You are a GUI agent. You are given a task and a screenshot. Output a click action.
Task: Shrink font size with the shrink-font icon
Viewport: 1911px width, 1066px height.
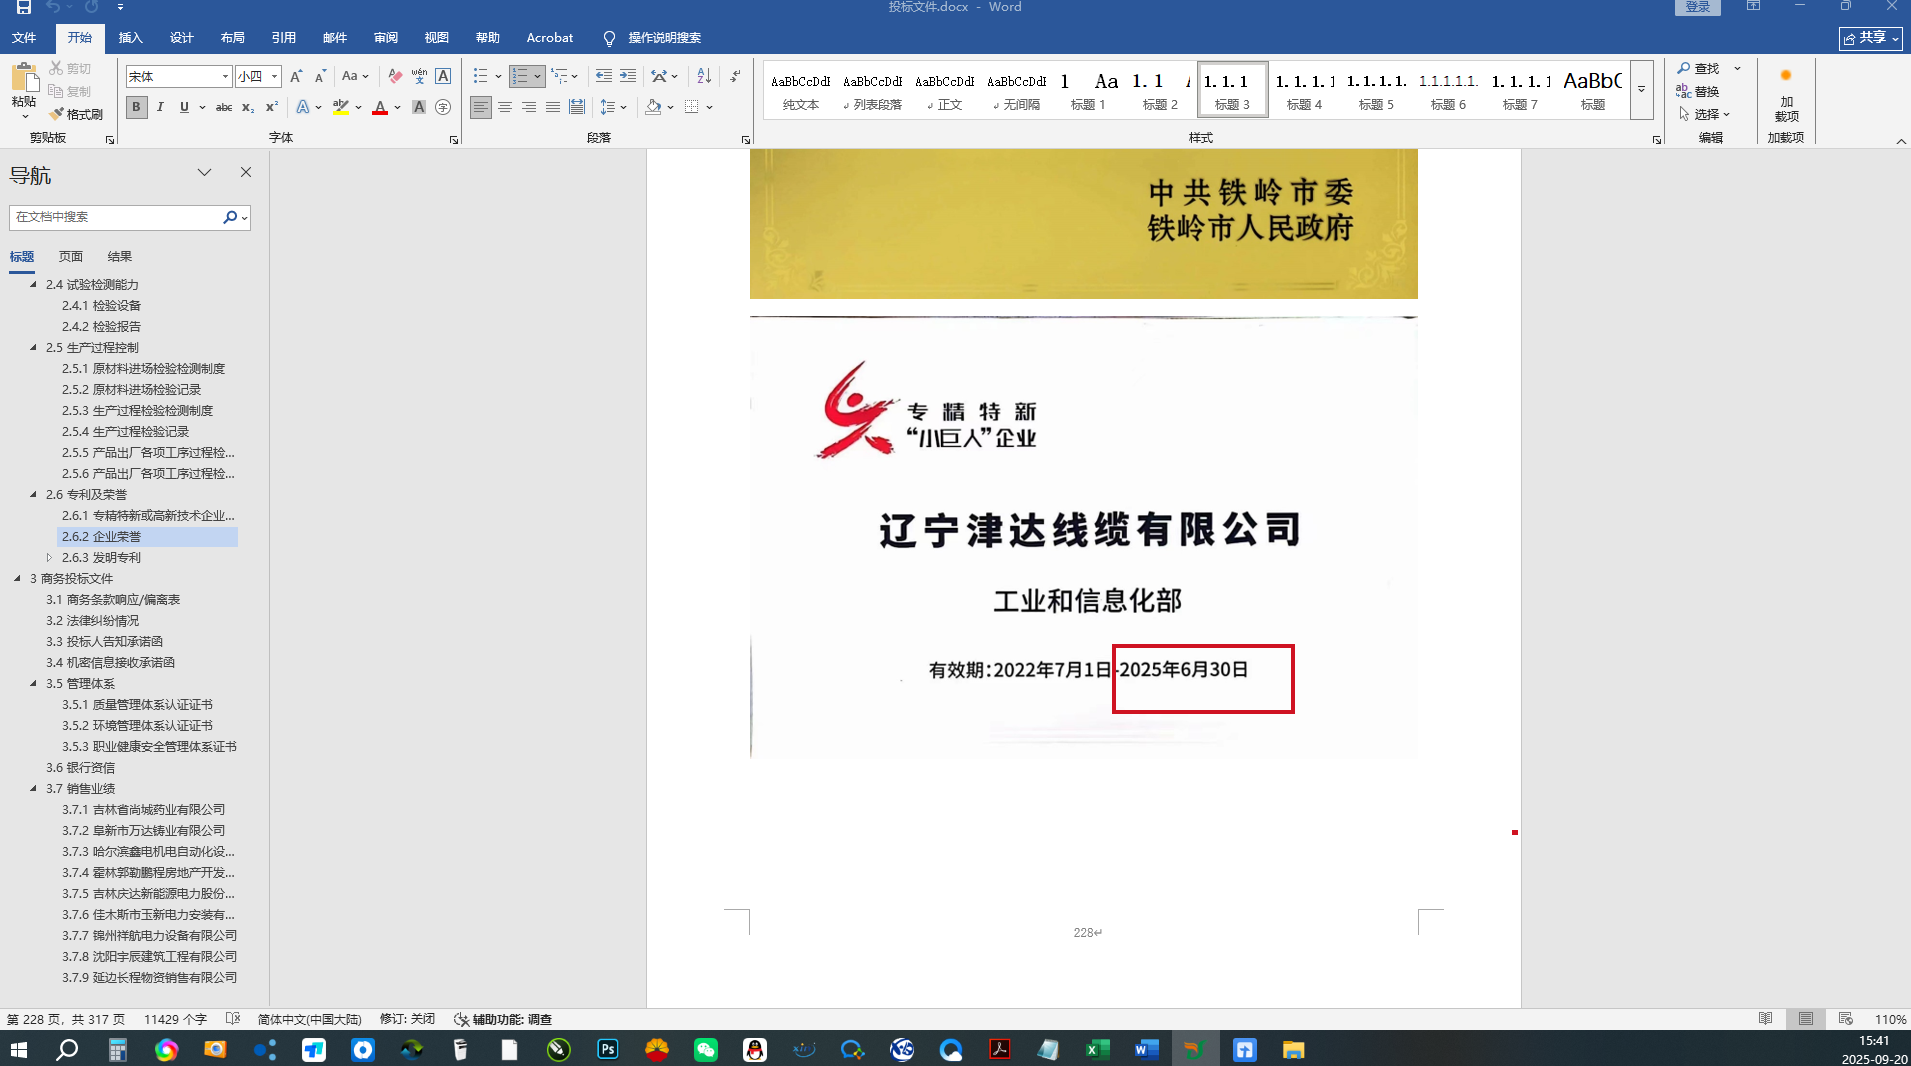[320, 76]
